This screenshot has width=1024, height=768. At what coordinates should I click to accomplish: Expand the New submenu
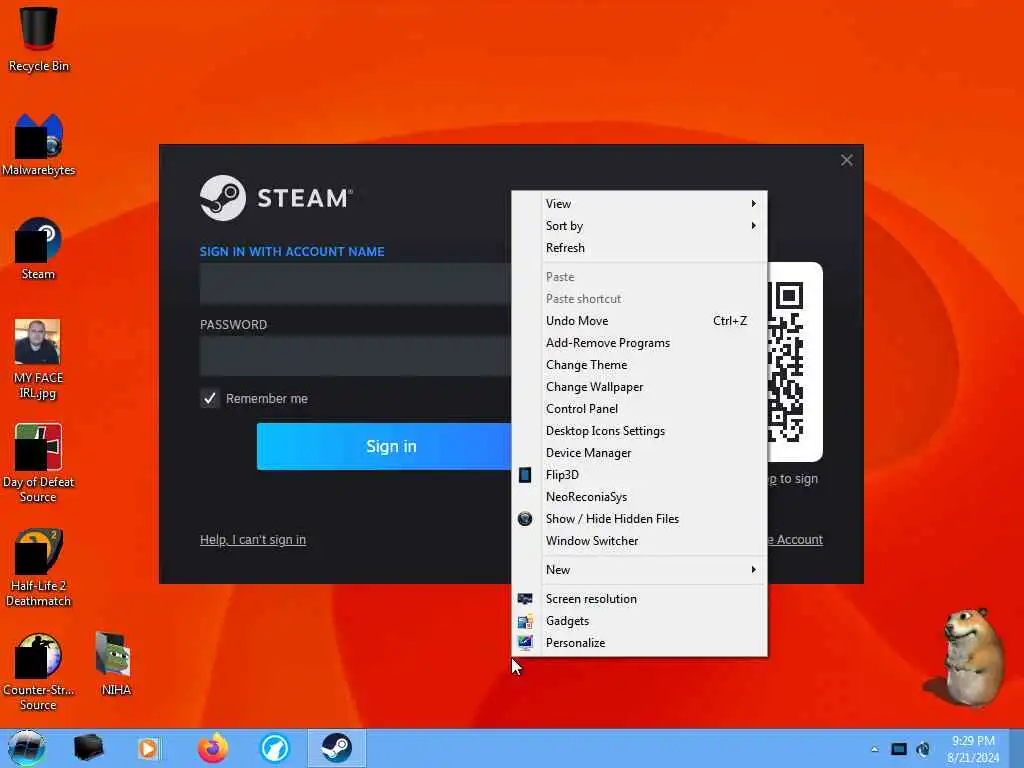(639, 570)
